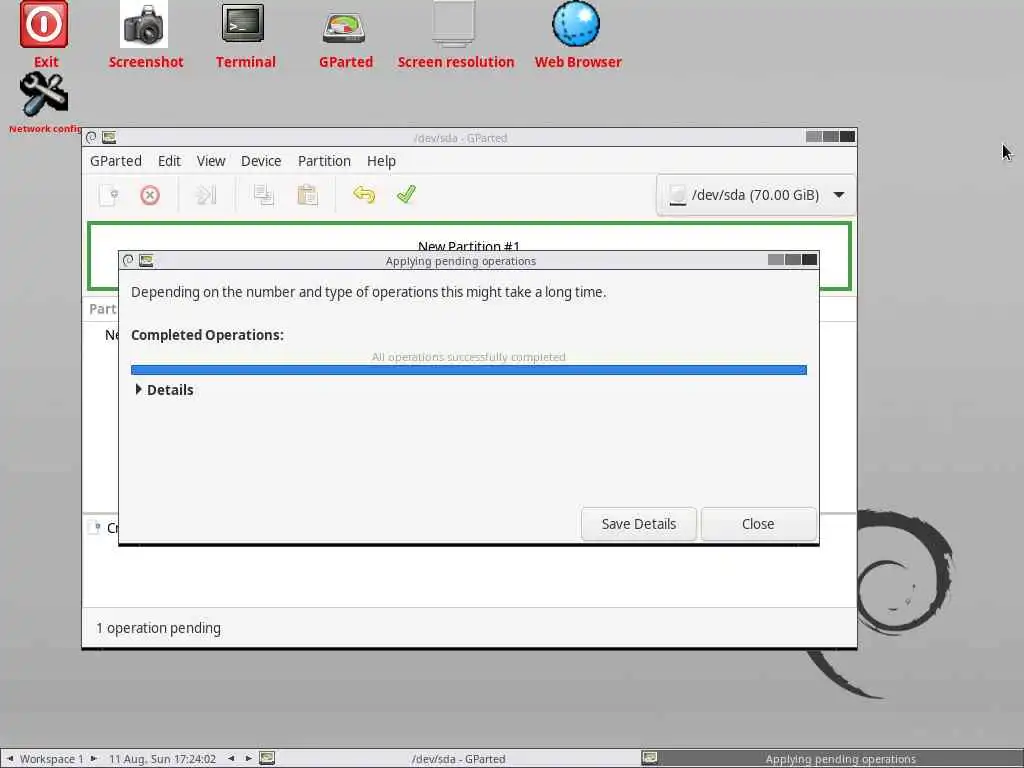Click the dialog's long time notice text
The image size is (1024, 768).
(368, 292)
